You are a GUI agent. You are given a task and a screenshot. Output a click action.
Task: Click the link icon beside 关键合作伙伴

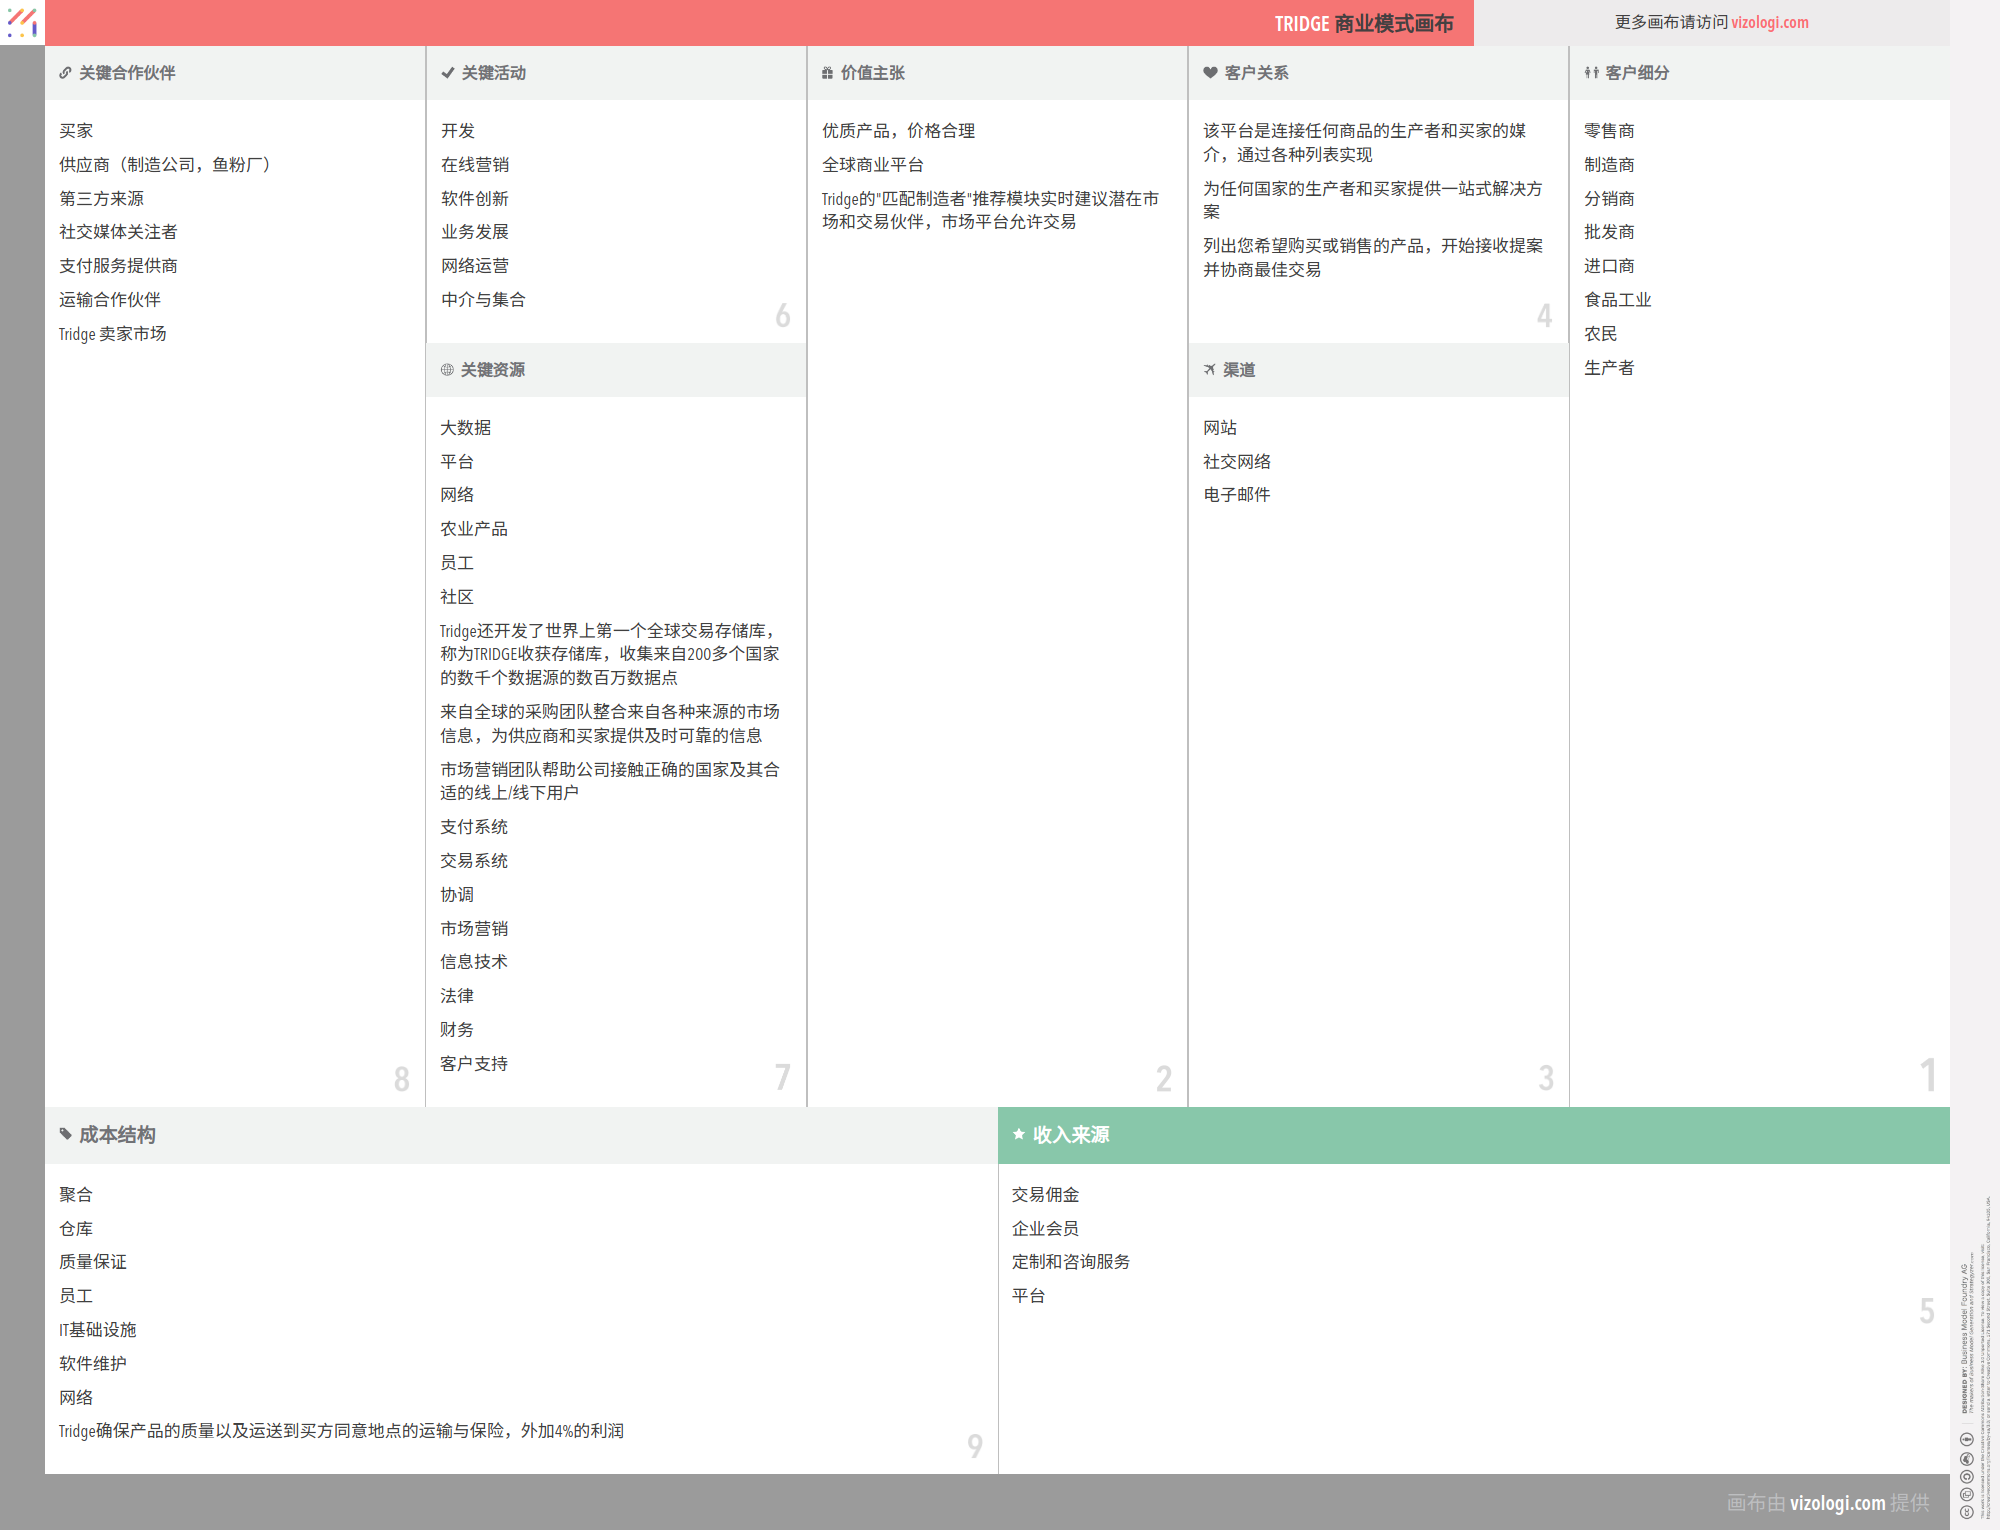point(65,73)
